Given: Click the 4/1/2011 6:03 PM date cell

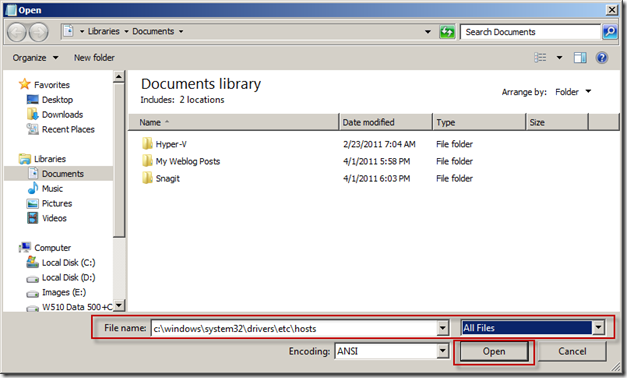Looking at the screenshot, I should pos(376,178).
